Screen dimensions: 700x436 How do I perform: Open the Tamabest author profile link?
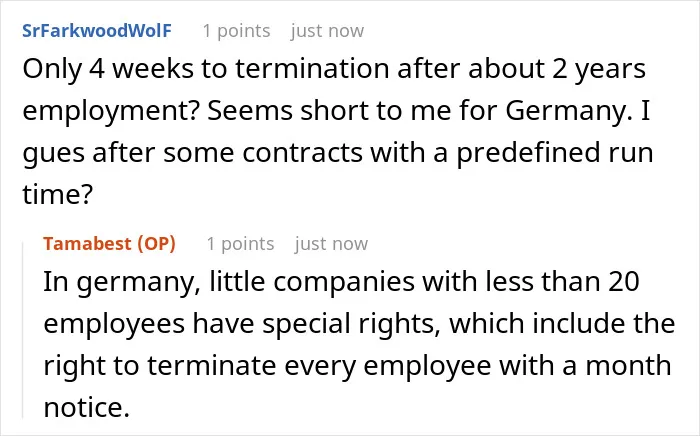tap(88, 244)
